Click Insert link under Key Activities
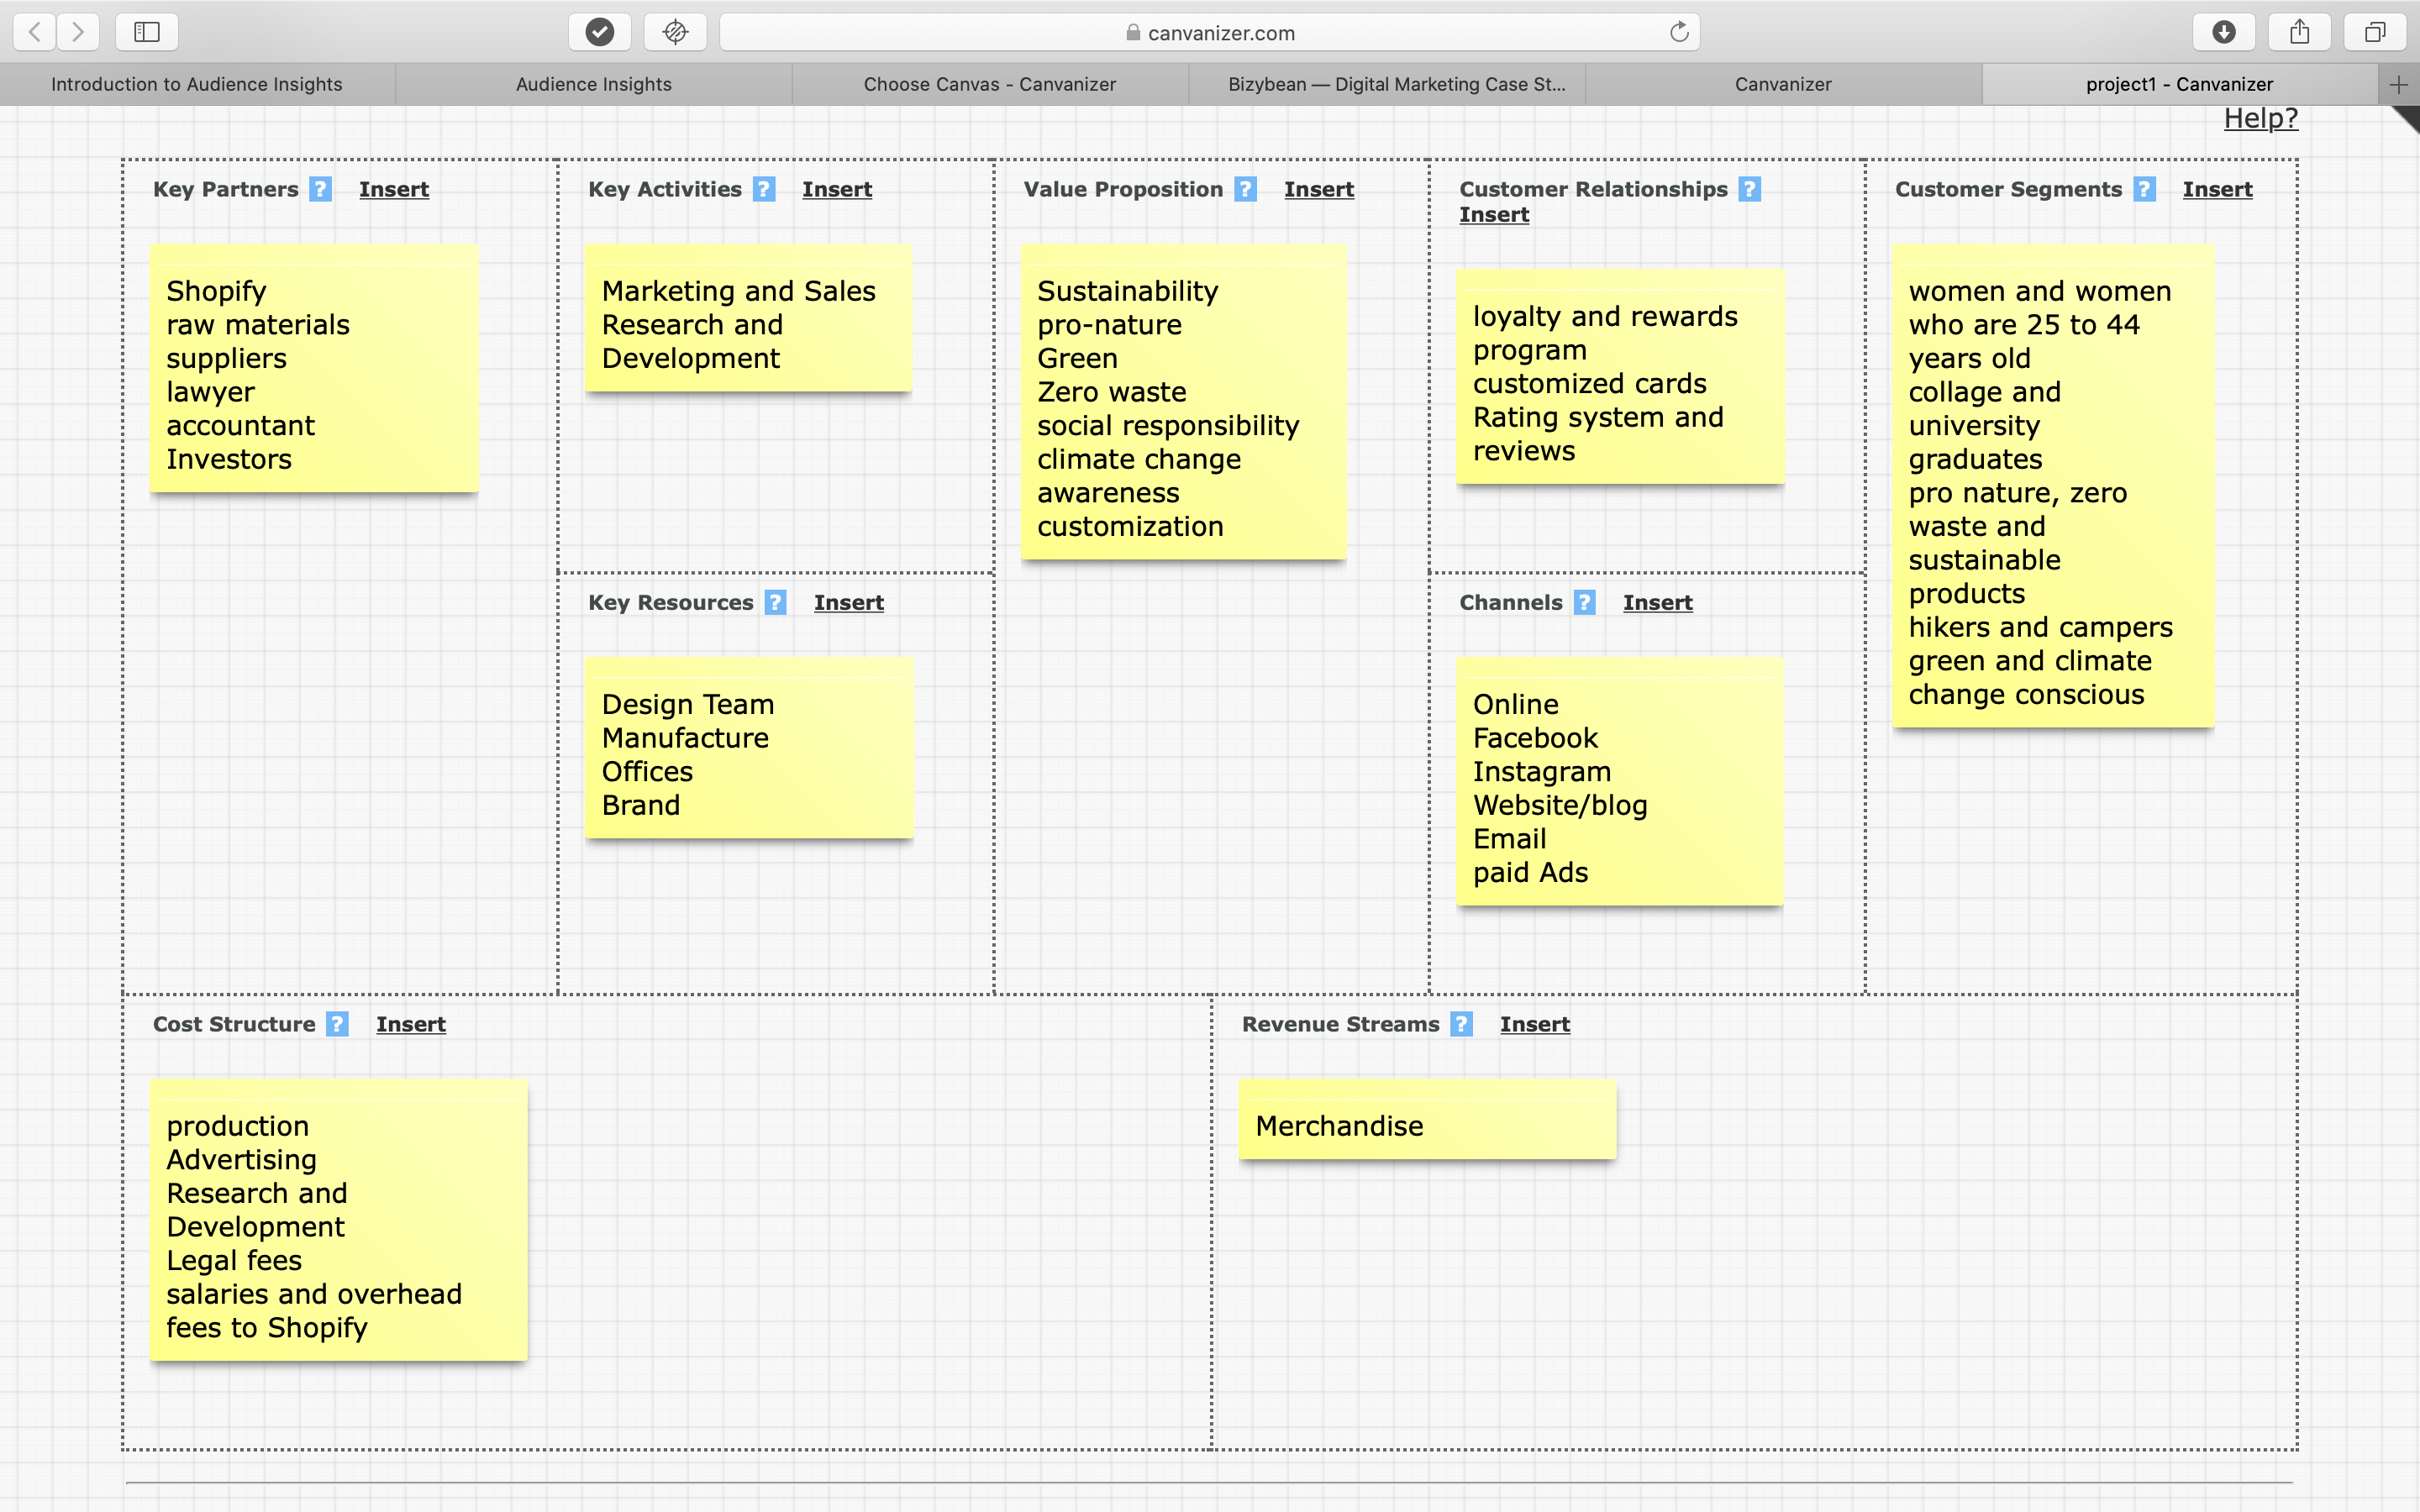Viewport: 2420px width, 1512px height. 836,189
